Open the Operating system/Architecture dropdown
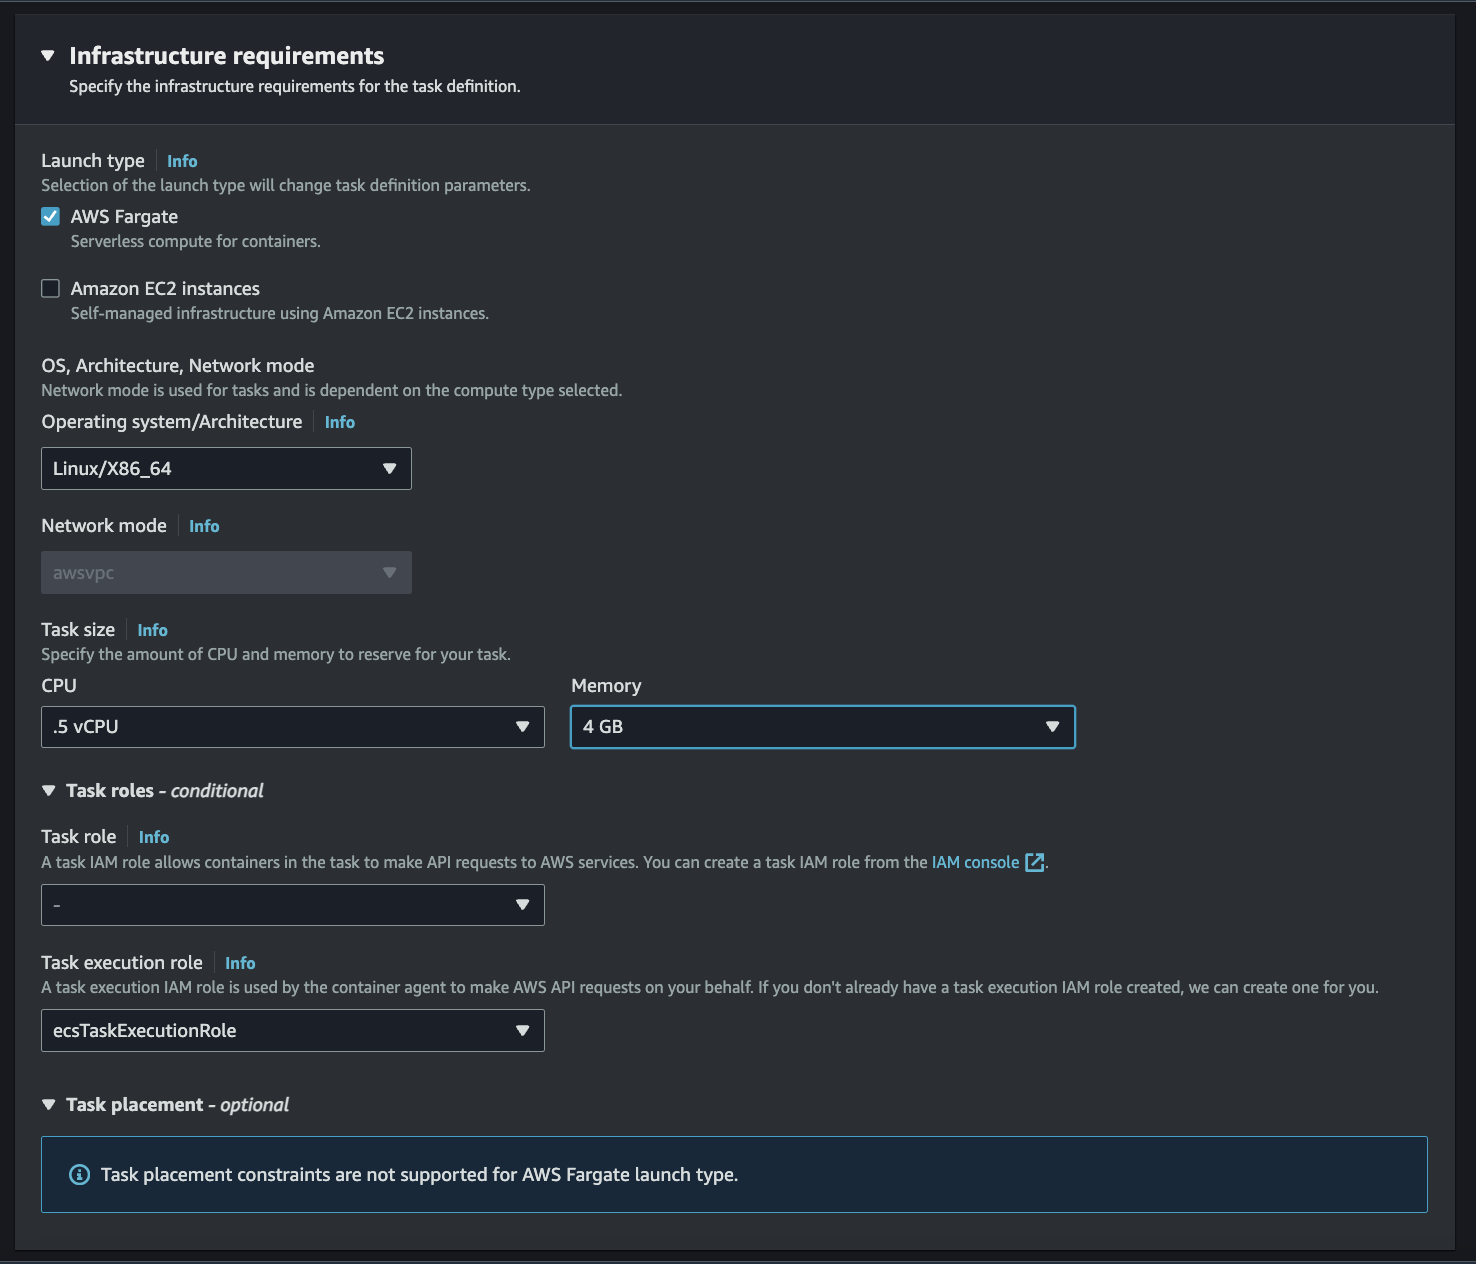The width and height of the screenshot is (1476, 1264). tap(226, 468)
